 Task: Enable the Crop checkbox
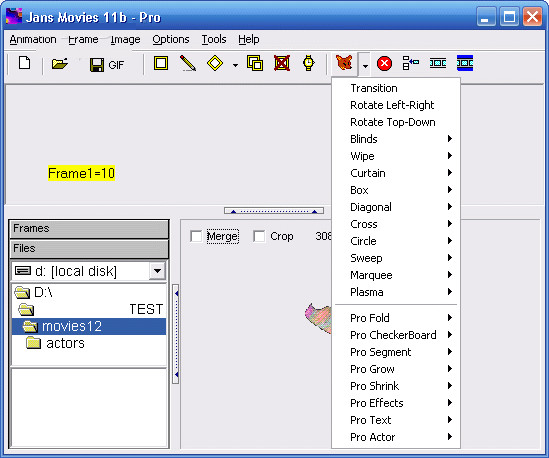(x=259, y=236)
